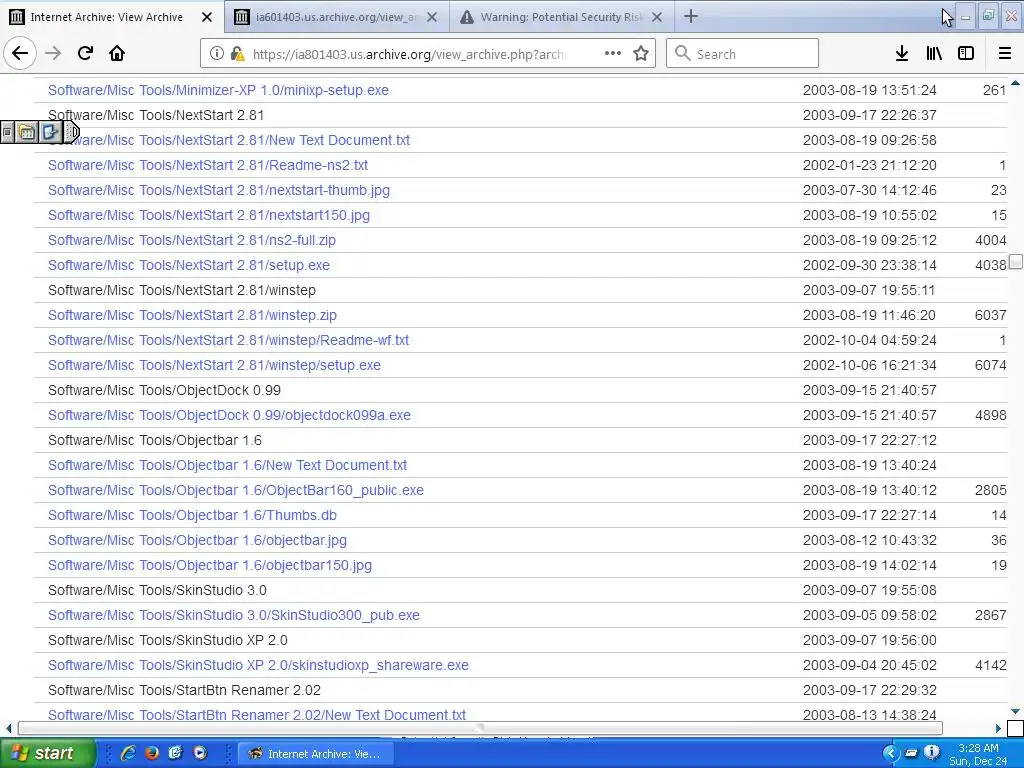The height and width of the screenshot is (768, 1024).
Task: Open NextStart 2.81/Readme-ns2.txt link
Action: (208, 165)
